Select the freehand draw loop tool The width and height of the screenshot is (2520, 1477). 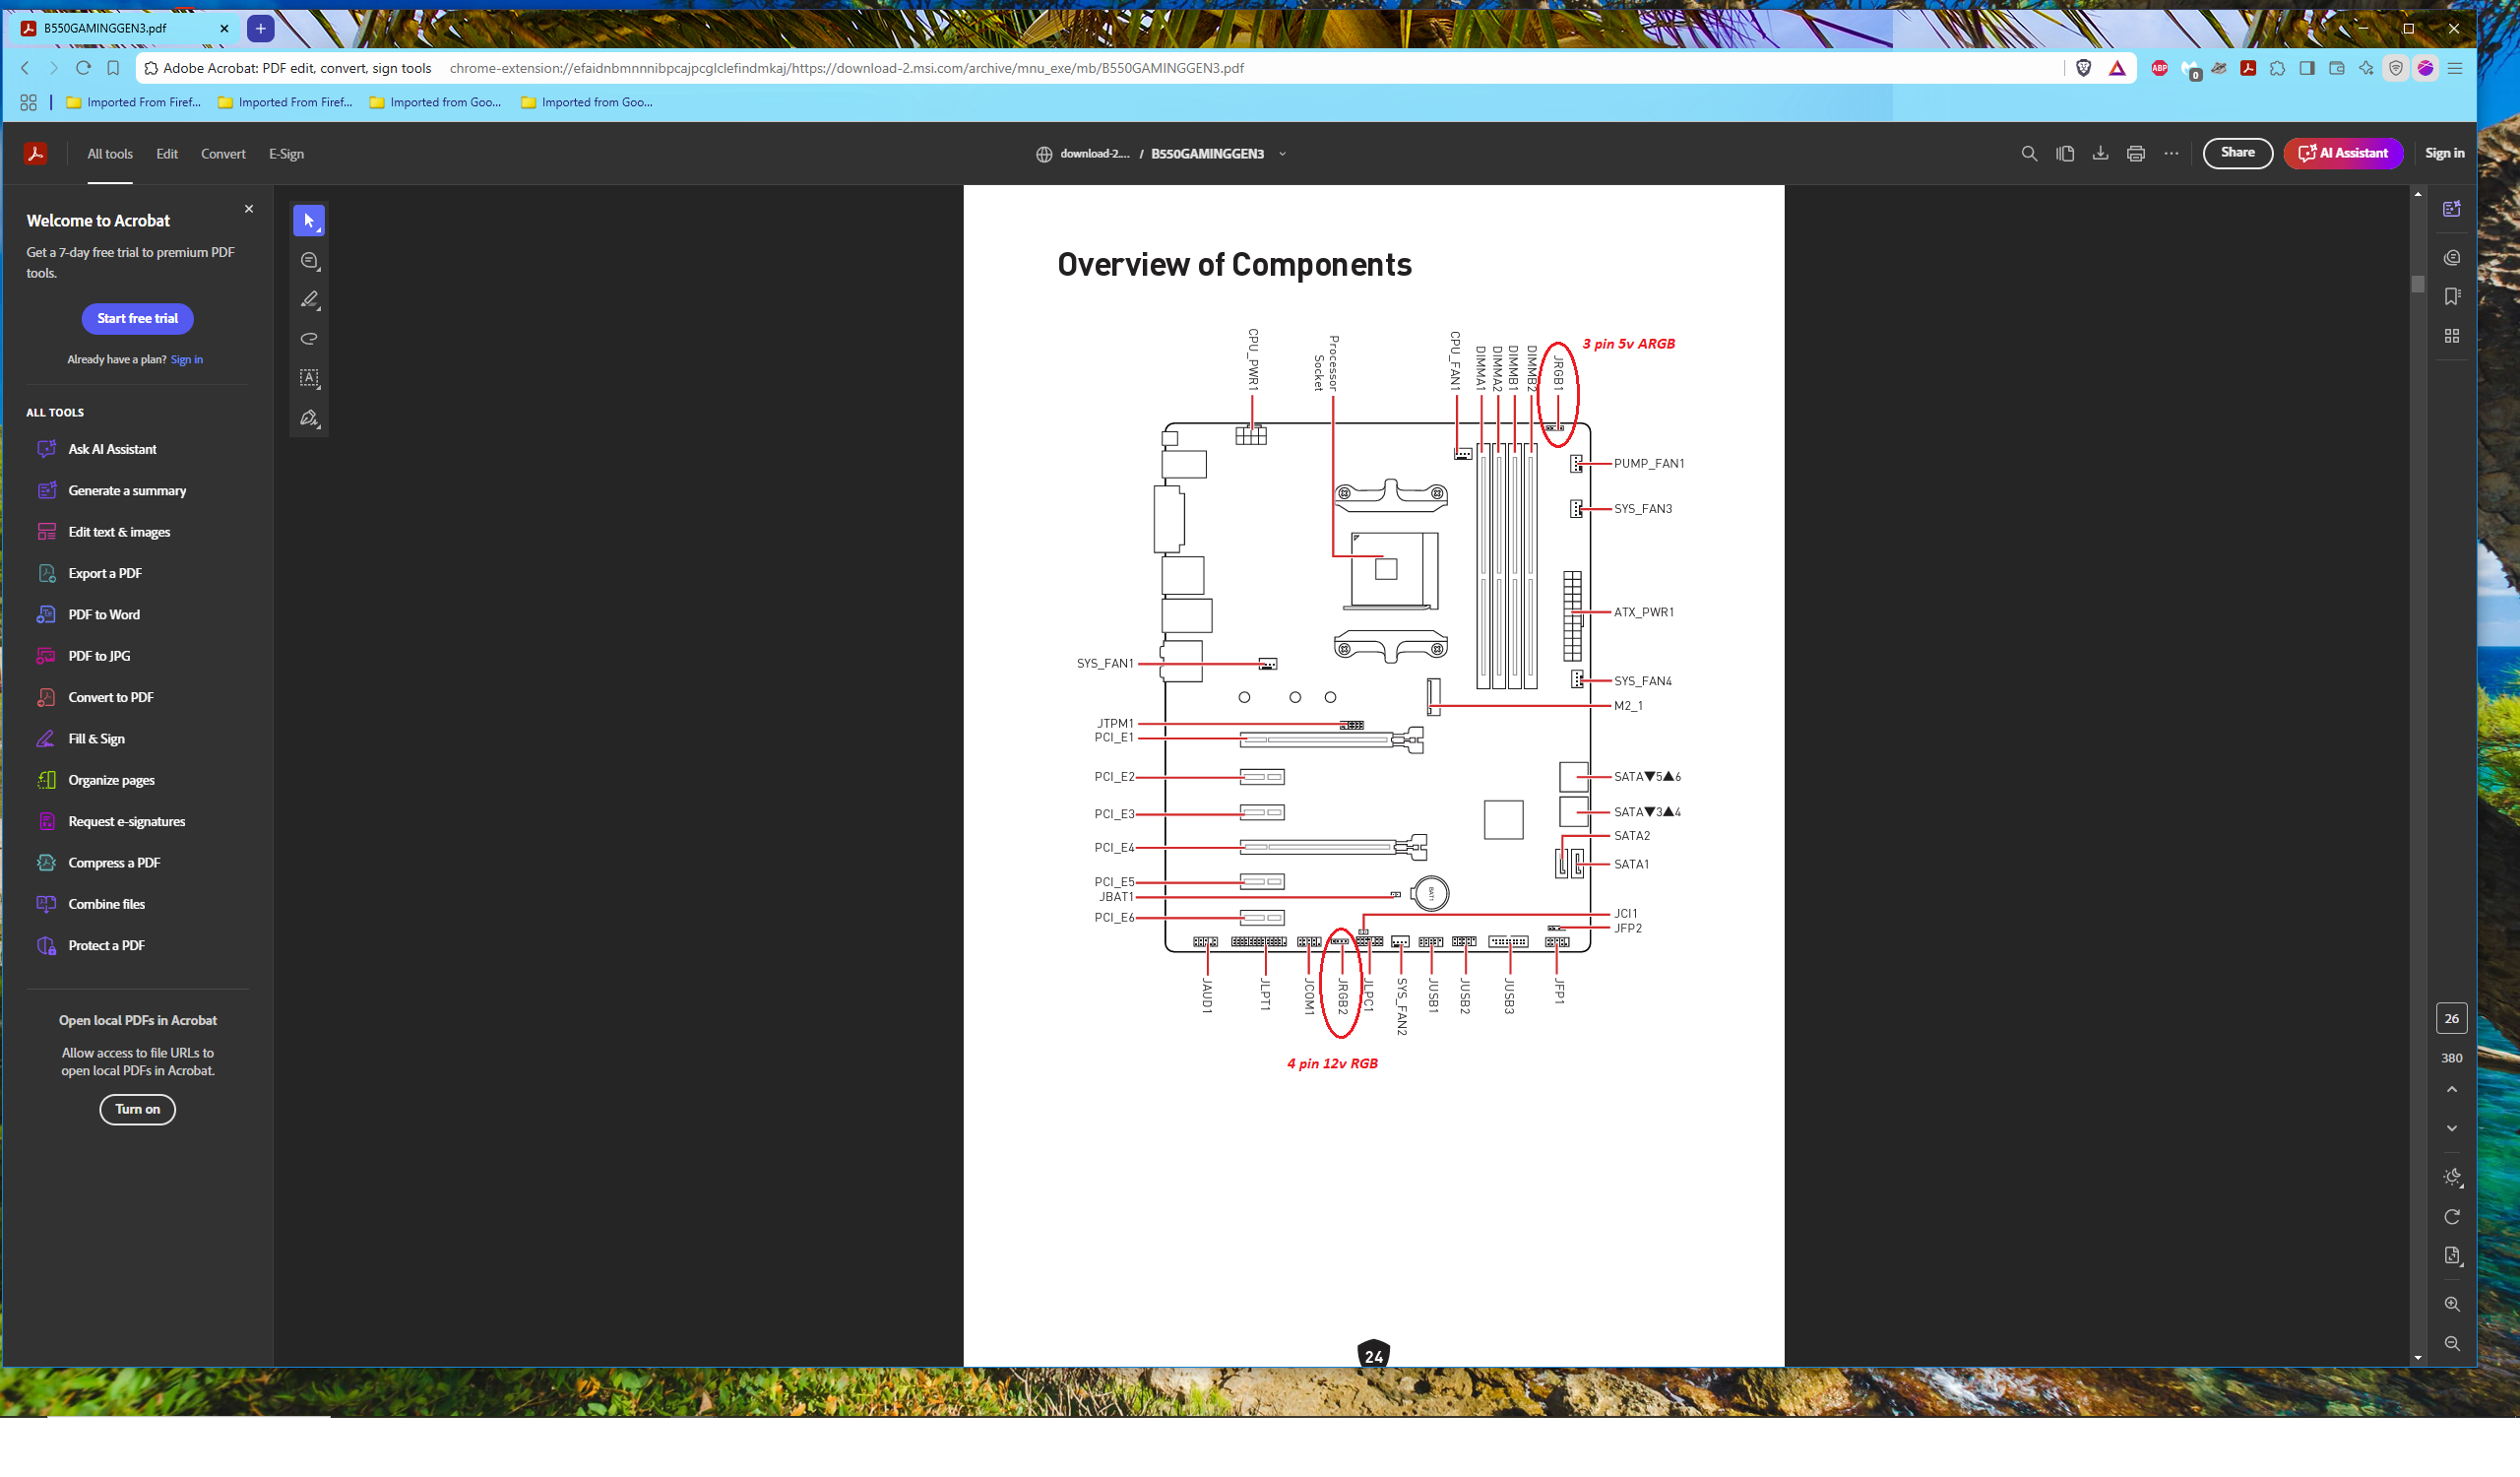pos(309,339)
